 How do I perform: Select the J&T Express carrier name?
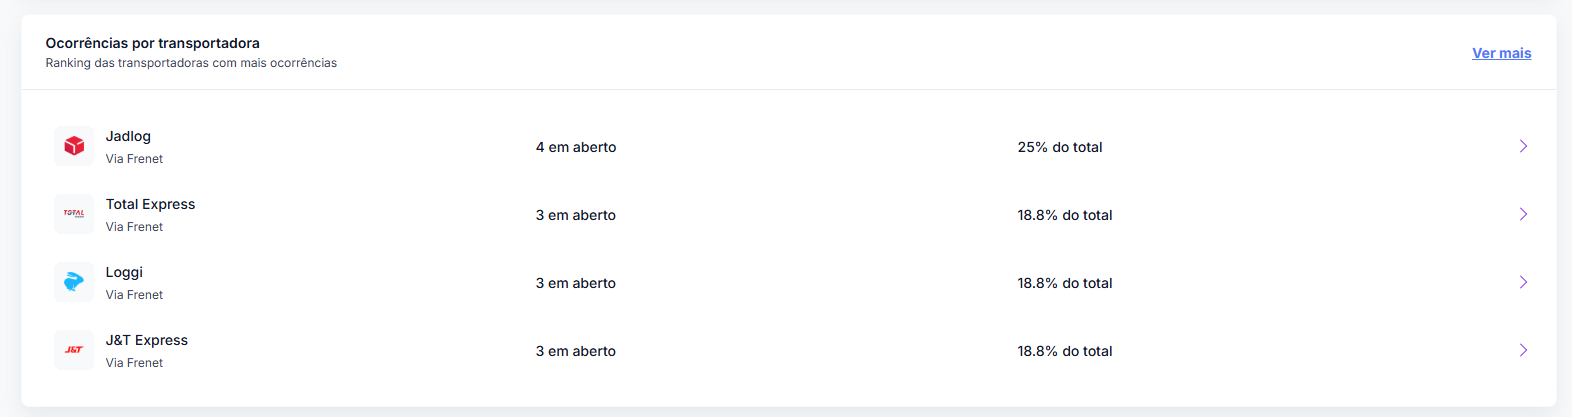pos(147,340)
